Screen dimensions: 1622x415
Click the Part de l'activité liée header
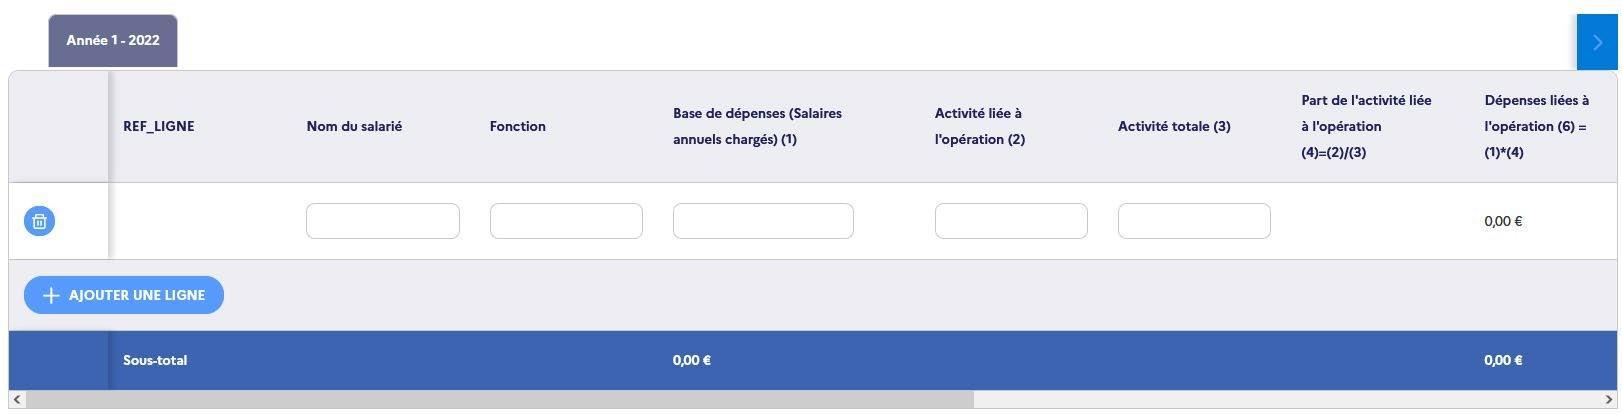pyautogui.click(x=1366, y=126)
